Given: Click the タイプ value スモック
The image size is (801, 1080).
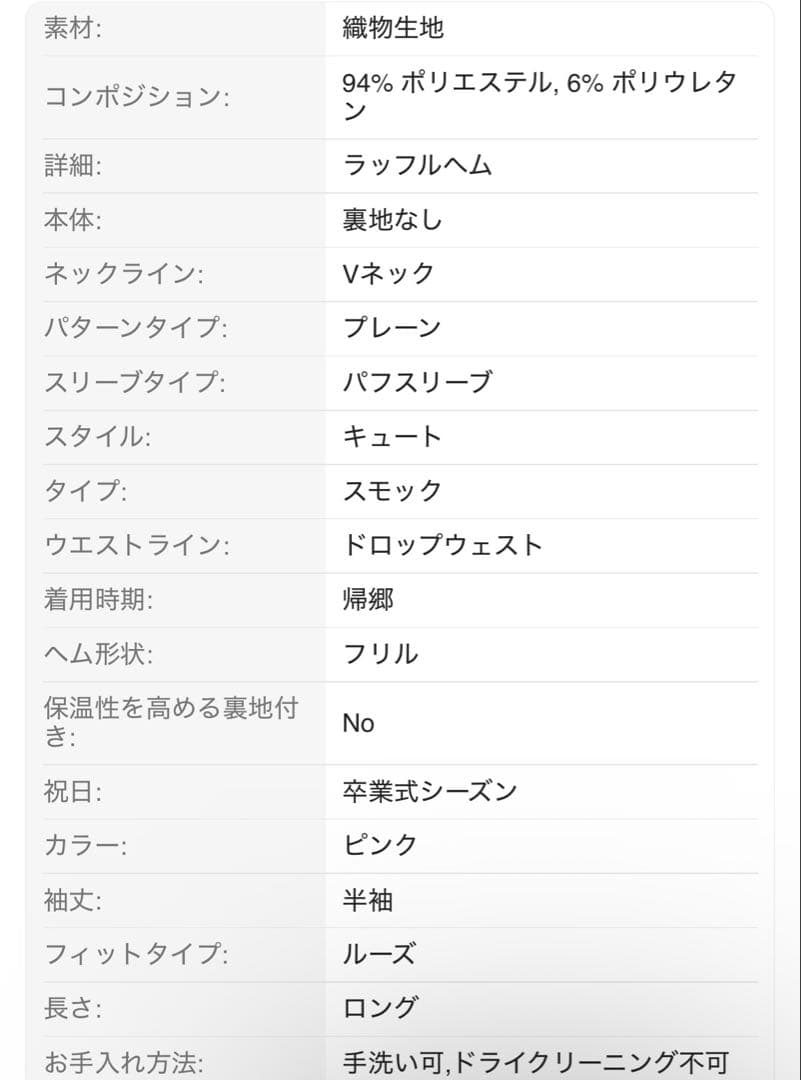Looking at the screenshot, I should coord(392,491).
